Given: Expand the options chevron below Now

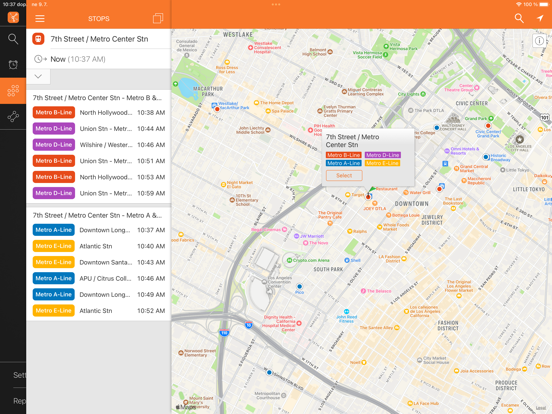Looking at the screenshot, I should (38, 76).
